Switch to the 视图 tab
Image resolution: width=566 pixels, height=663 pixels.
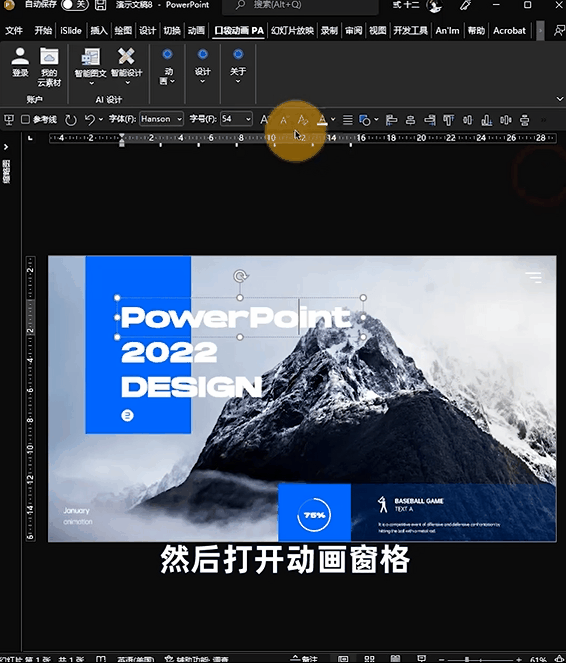coord(377,30)
